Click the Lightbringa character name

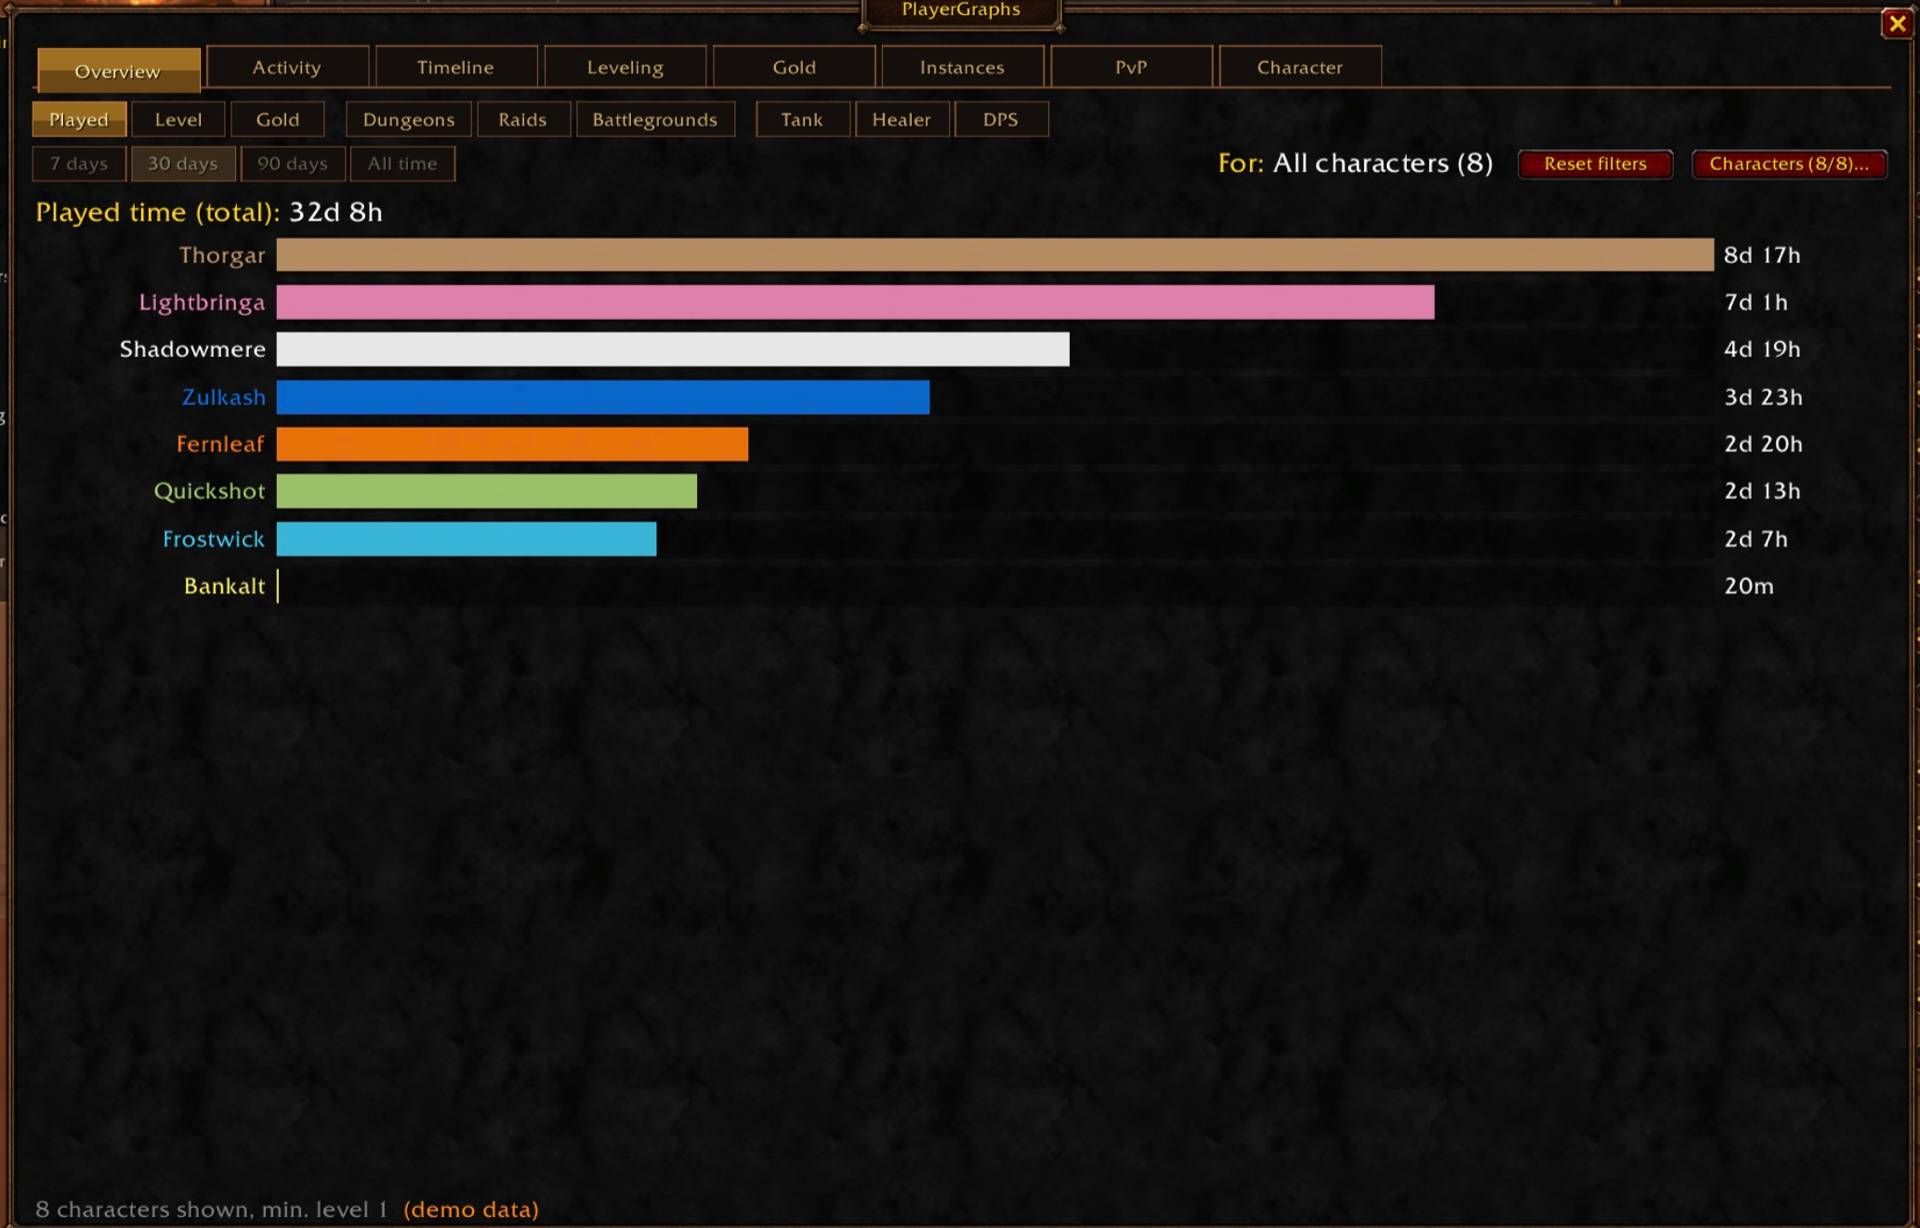pos(202,302)
